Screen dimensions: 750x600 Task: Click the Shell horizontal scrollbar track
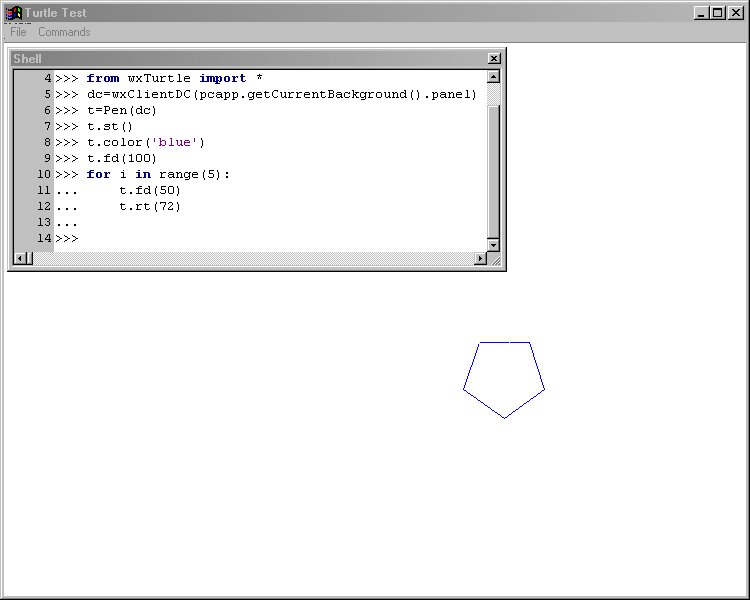click(250, 259)
